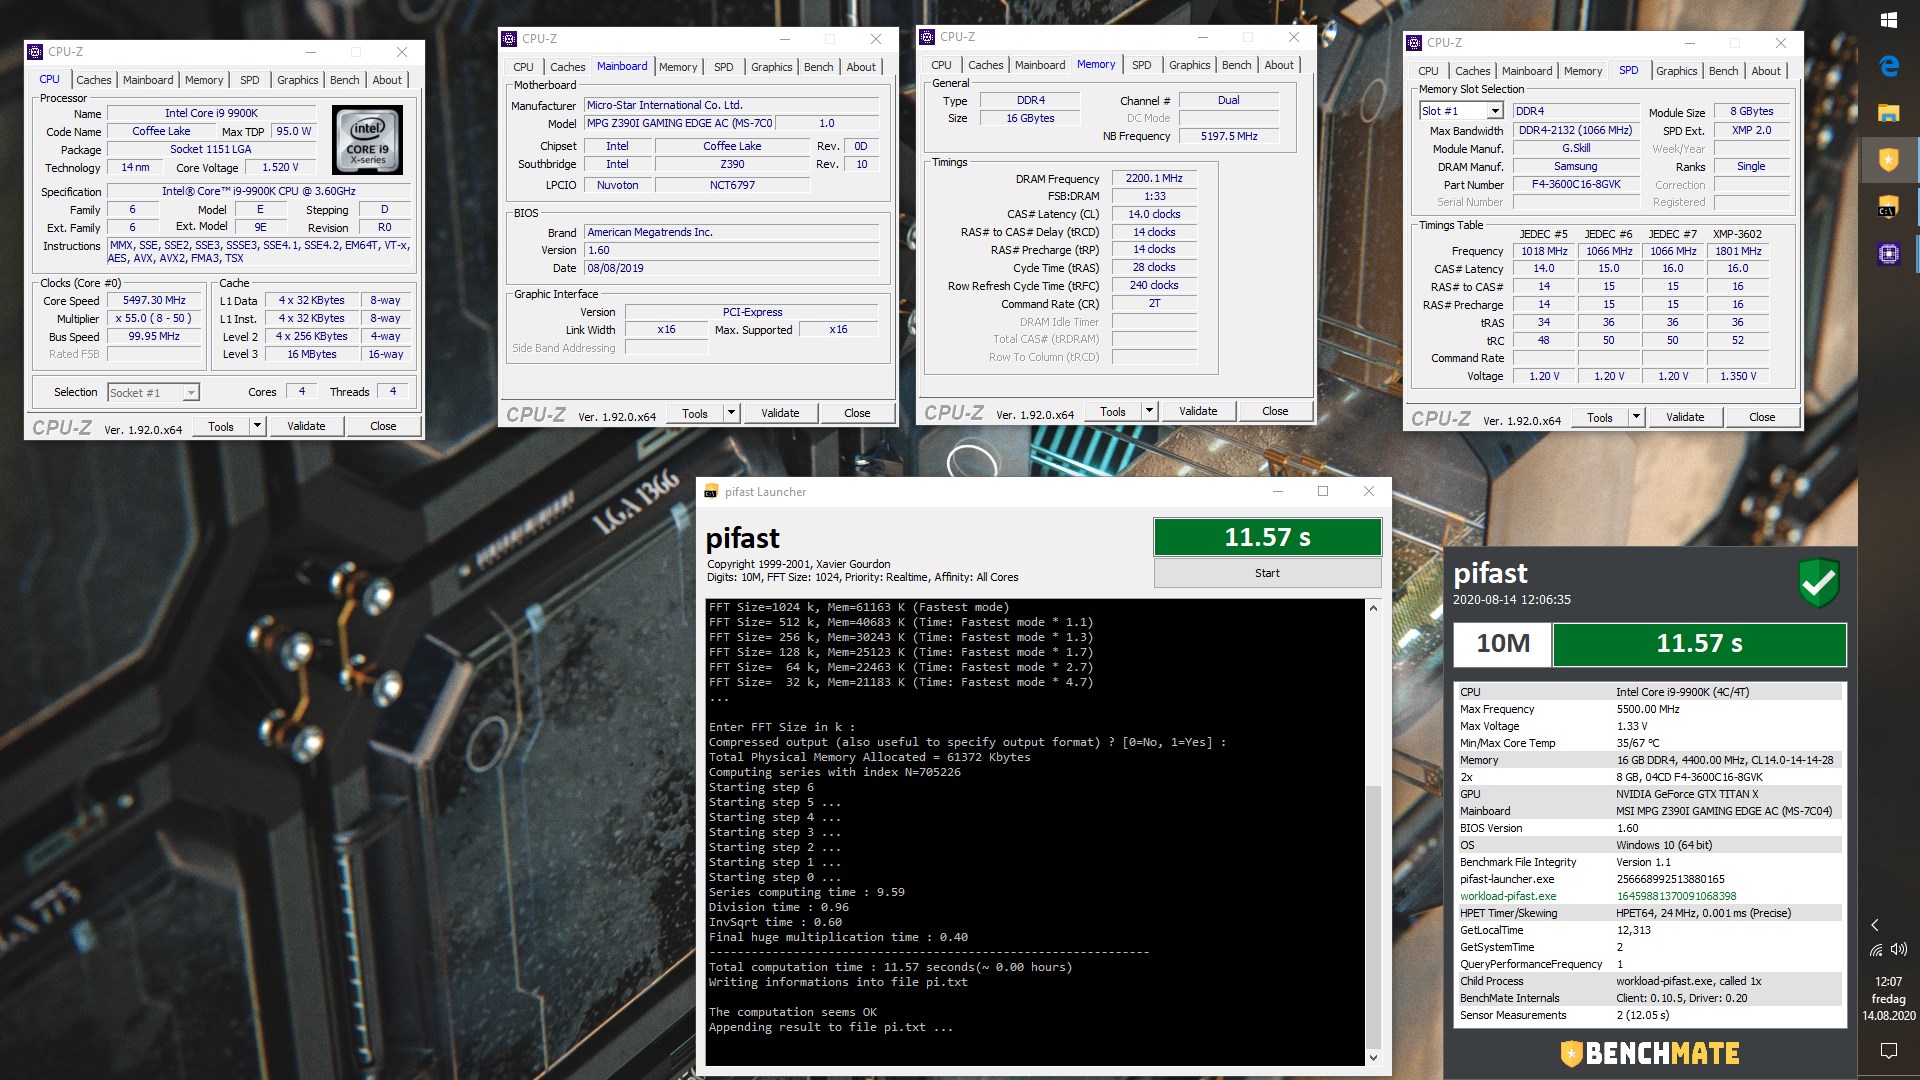The height and width of the screenshot is (1080, 1920).
Task: Click the XMP-3602 frequency 1801 MHz cell
Action: tap(1738, 251)
